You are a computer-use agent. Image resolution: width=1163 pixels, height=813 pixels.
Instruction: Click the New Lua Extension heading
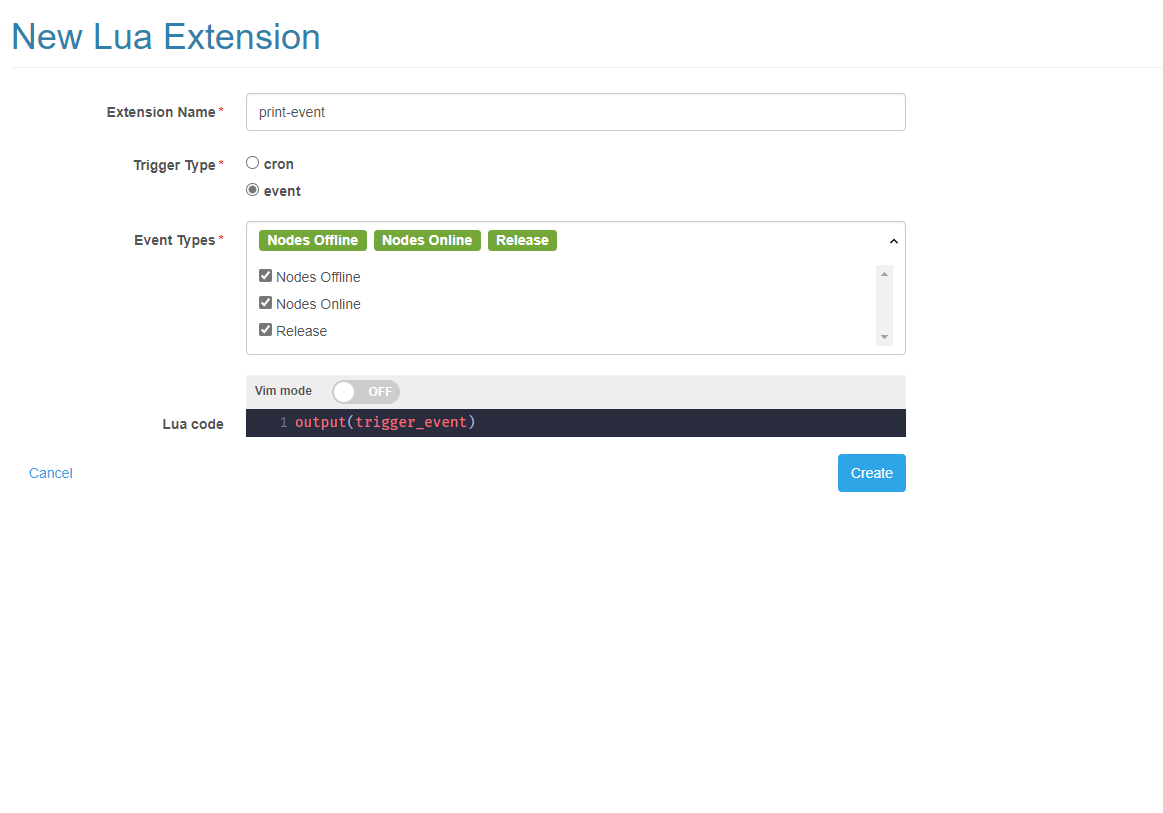[166, 36]
